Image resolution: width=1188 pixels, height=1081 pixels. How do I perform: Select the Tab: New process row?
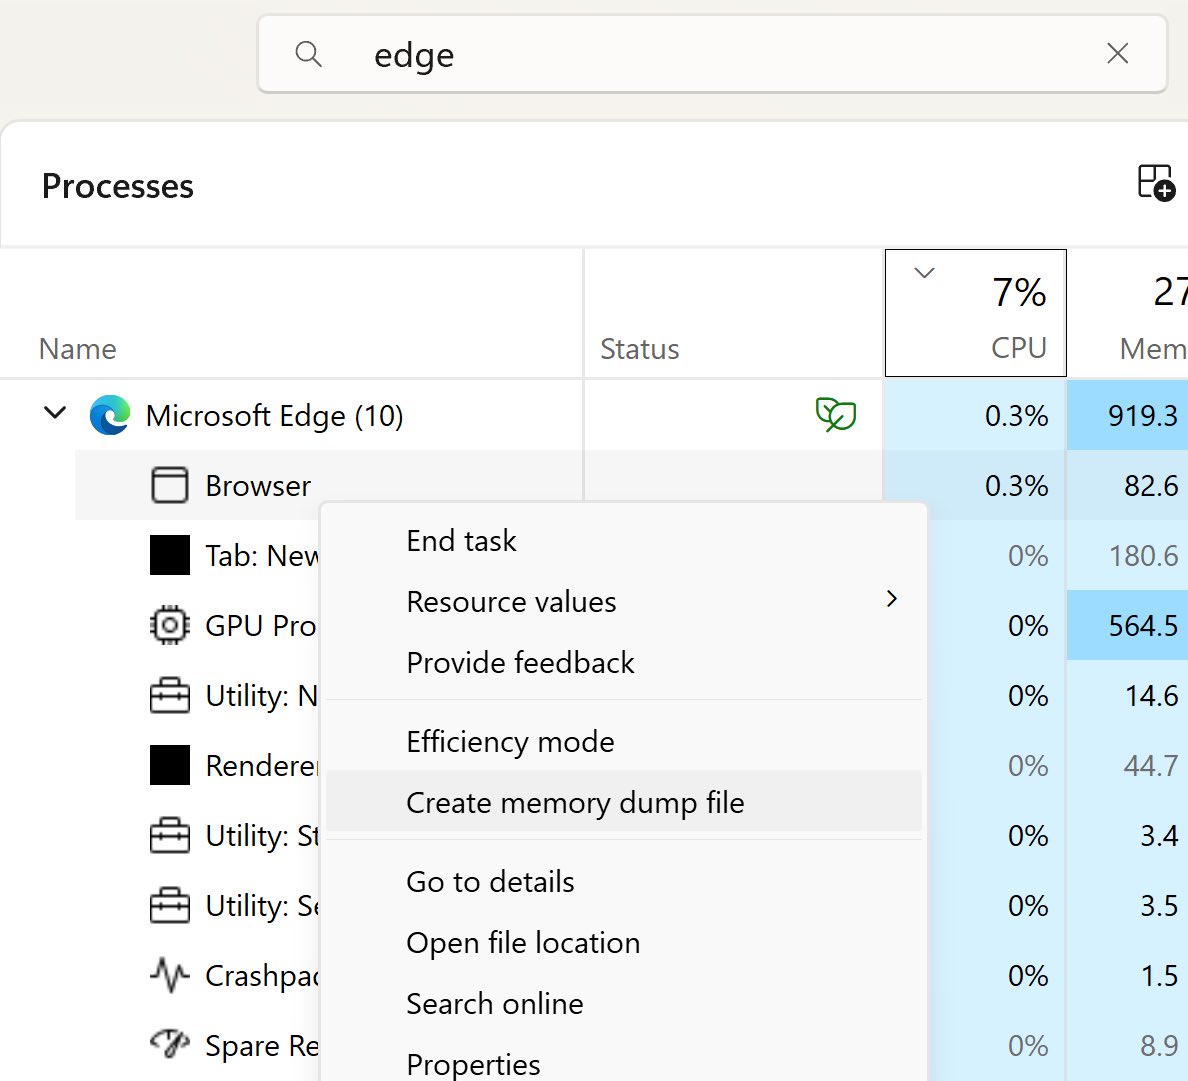pos(197,555)
